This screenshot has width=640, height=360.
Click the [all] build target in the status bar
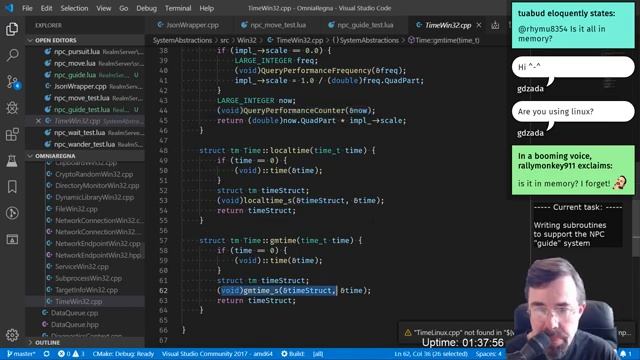point(318,354)
